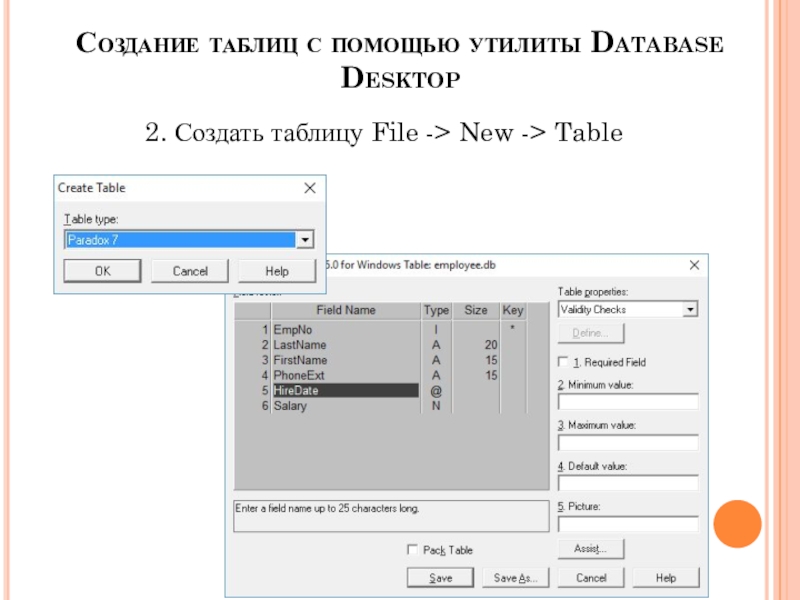Click the Save As button

pos(515,578)
